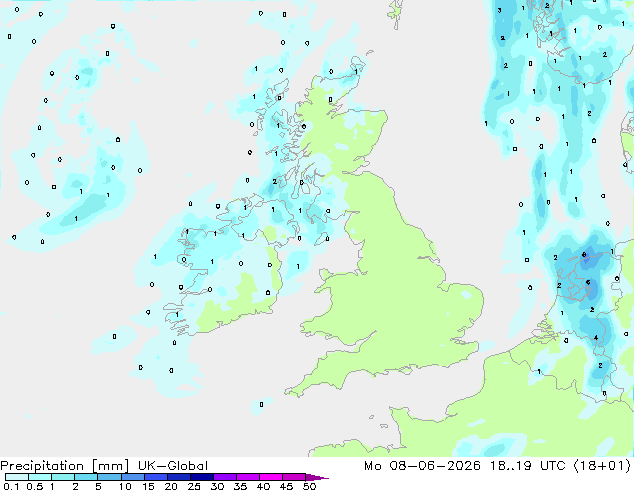Viewport: 634px width, 490px height.
Task: Select the 30–35 mm purple legend swatch
Action: point(225,477)
